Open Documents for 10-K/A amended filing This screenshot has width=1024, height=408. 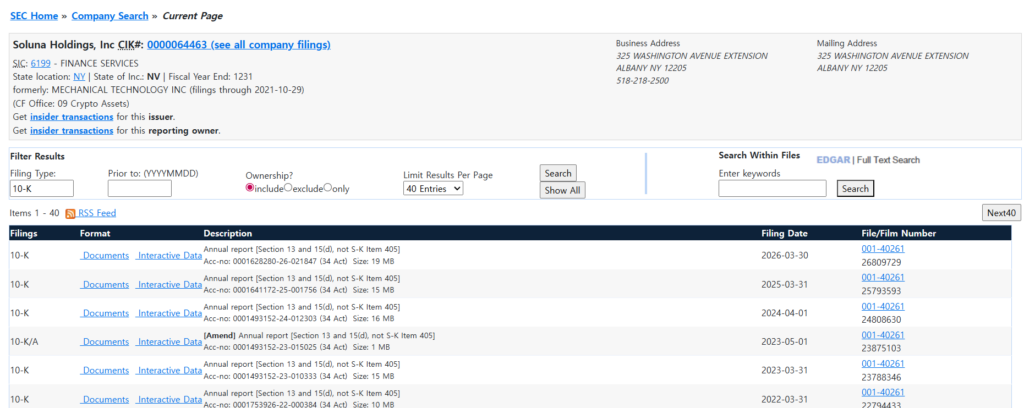pos(104,342)
